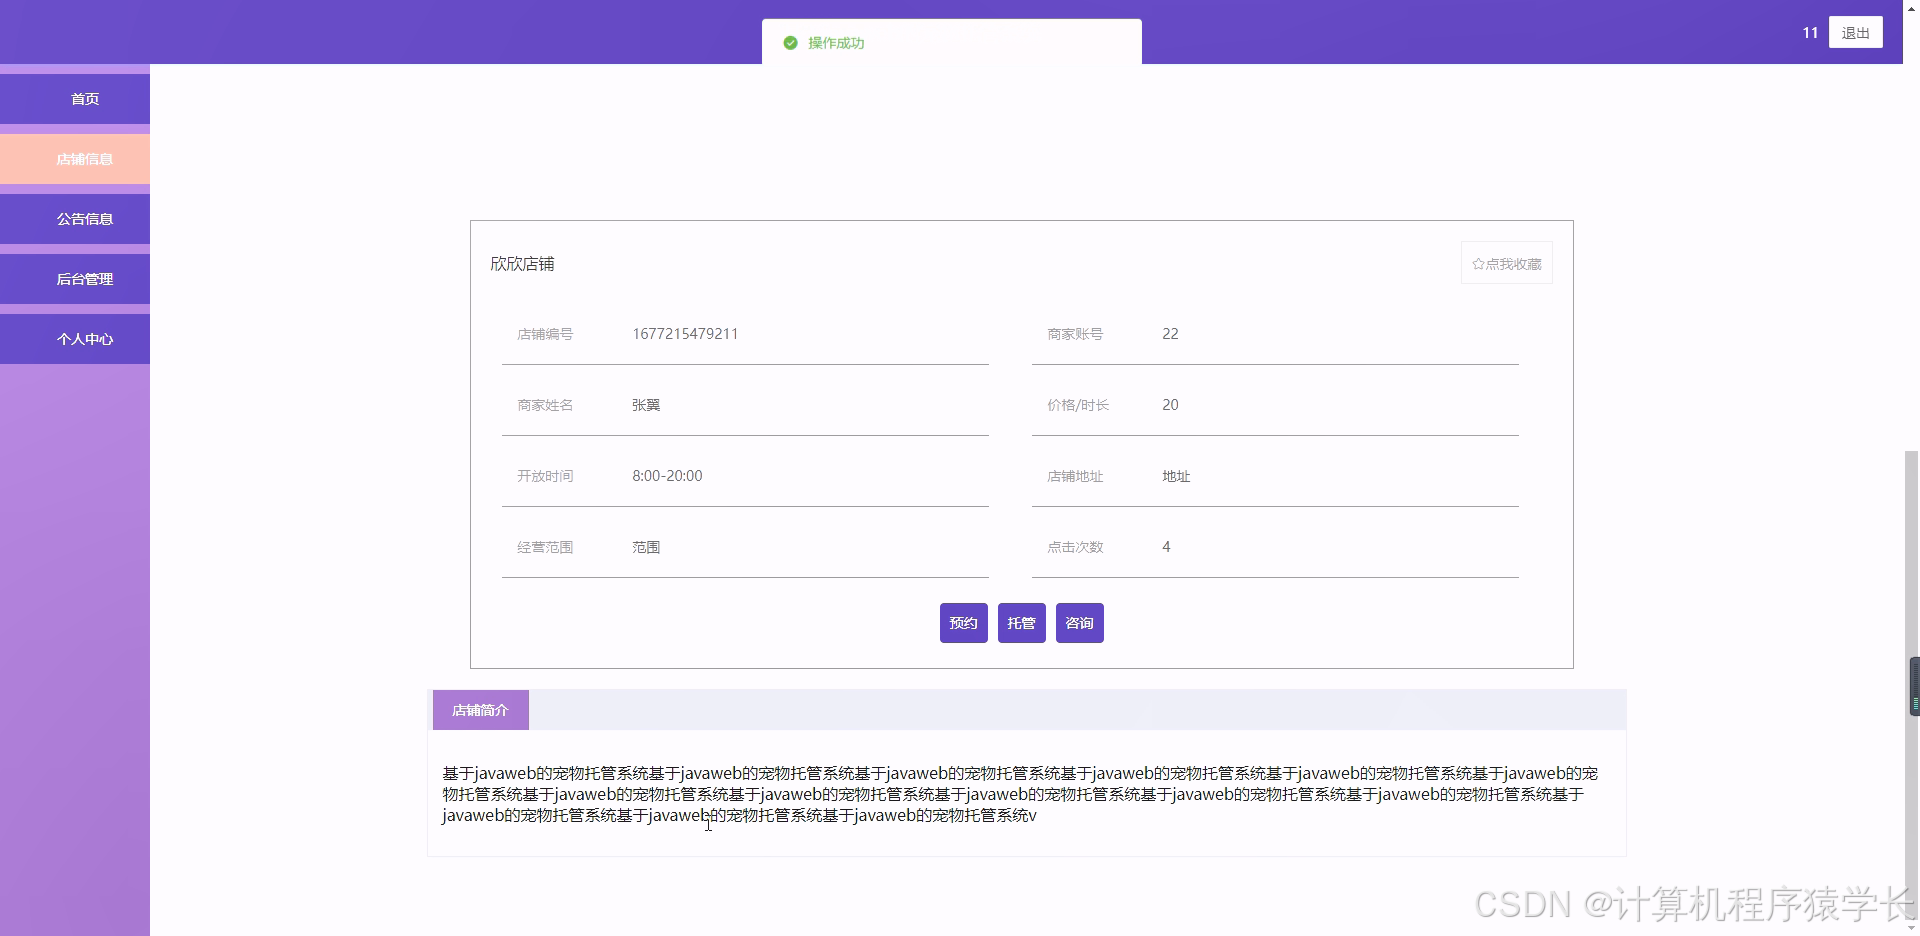Click the 操作成功 notification banner

coord(951,43)
